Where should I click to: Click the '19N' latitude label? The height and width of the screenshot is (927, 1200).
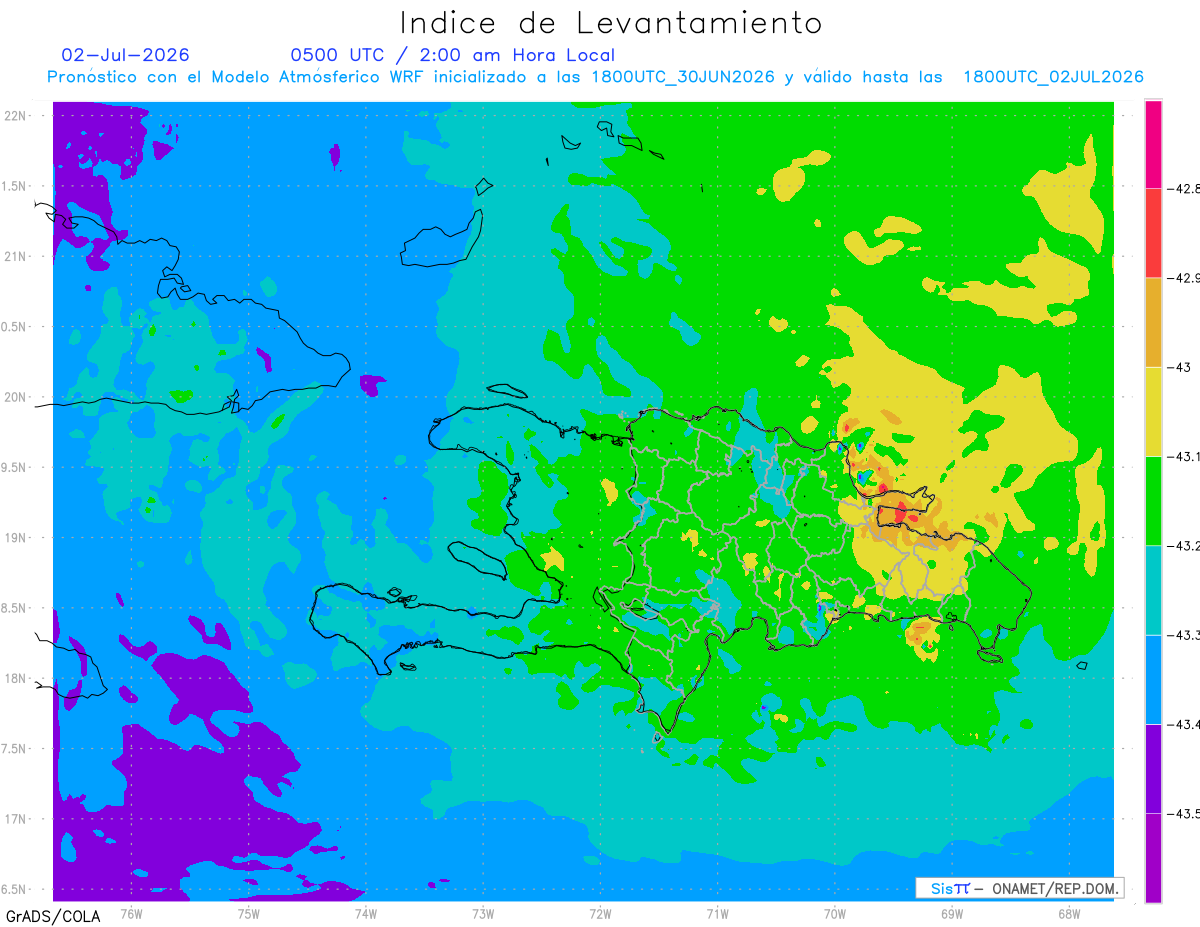click(x=15, y=538)
